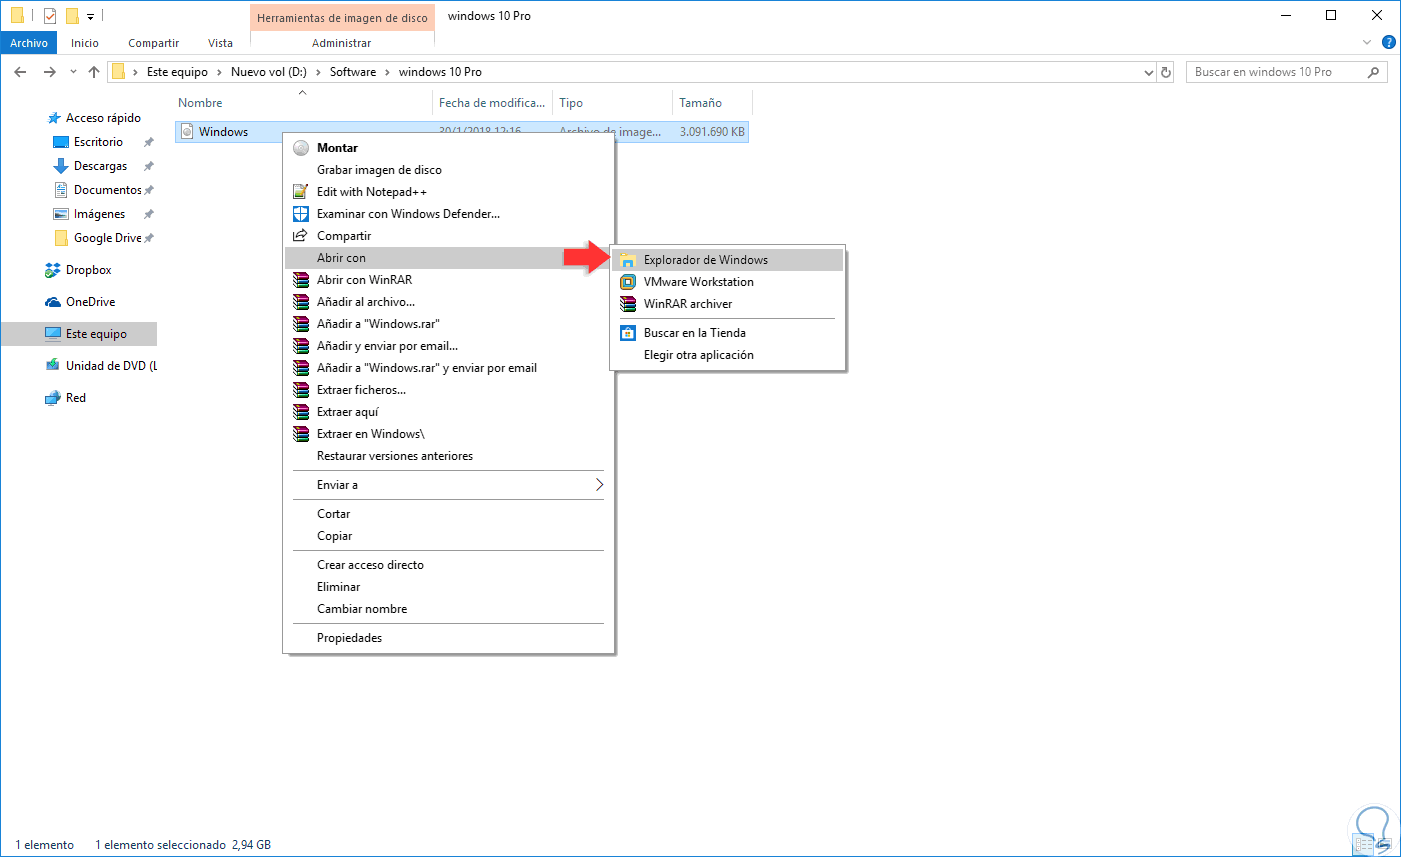1401x857 pixels.
Task: Switch to the Vista ribbon tab
Action: pos(220,43)
